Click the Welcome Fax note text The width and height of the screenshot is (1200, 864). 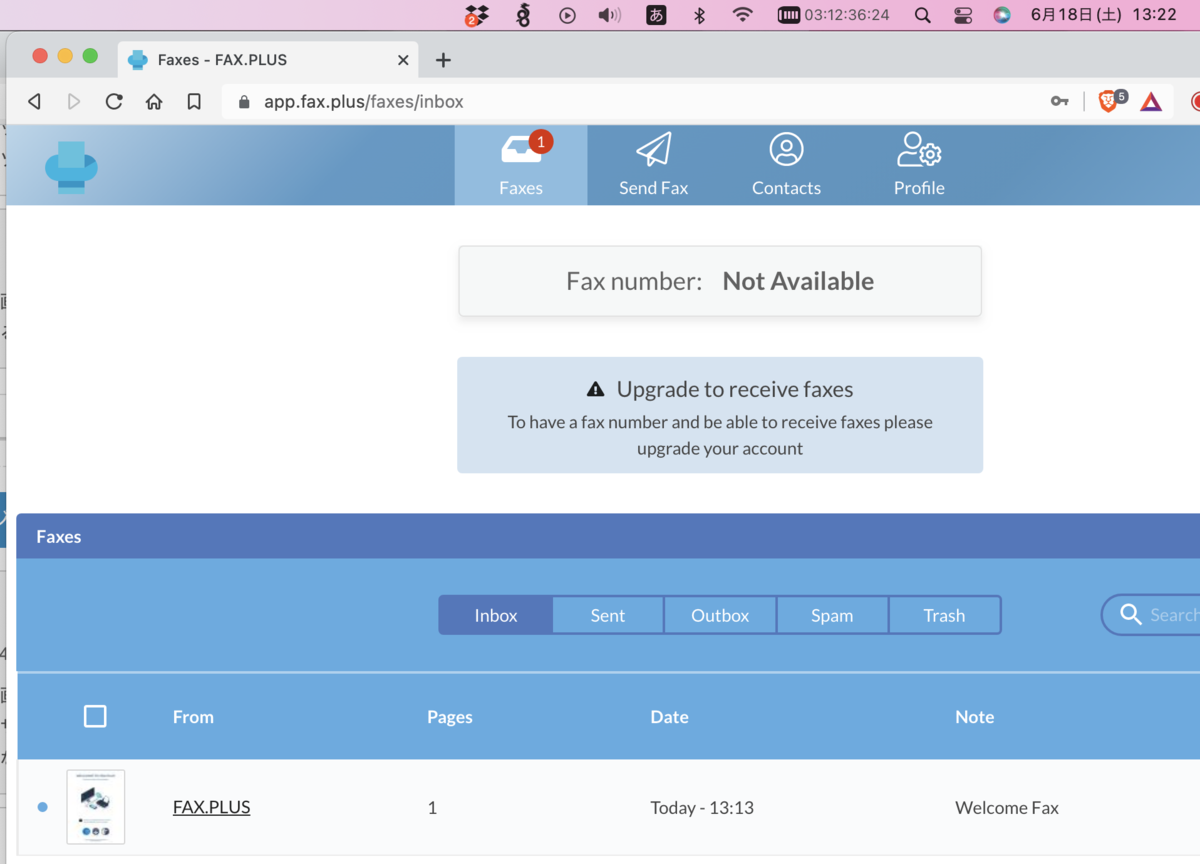(x=1007, y=807)
